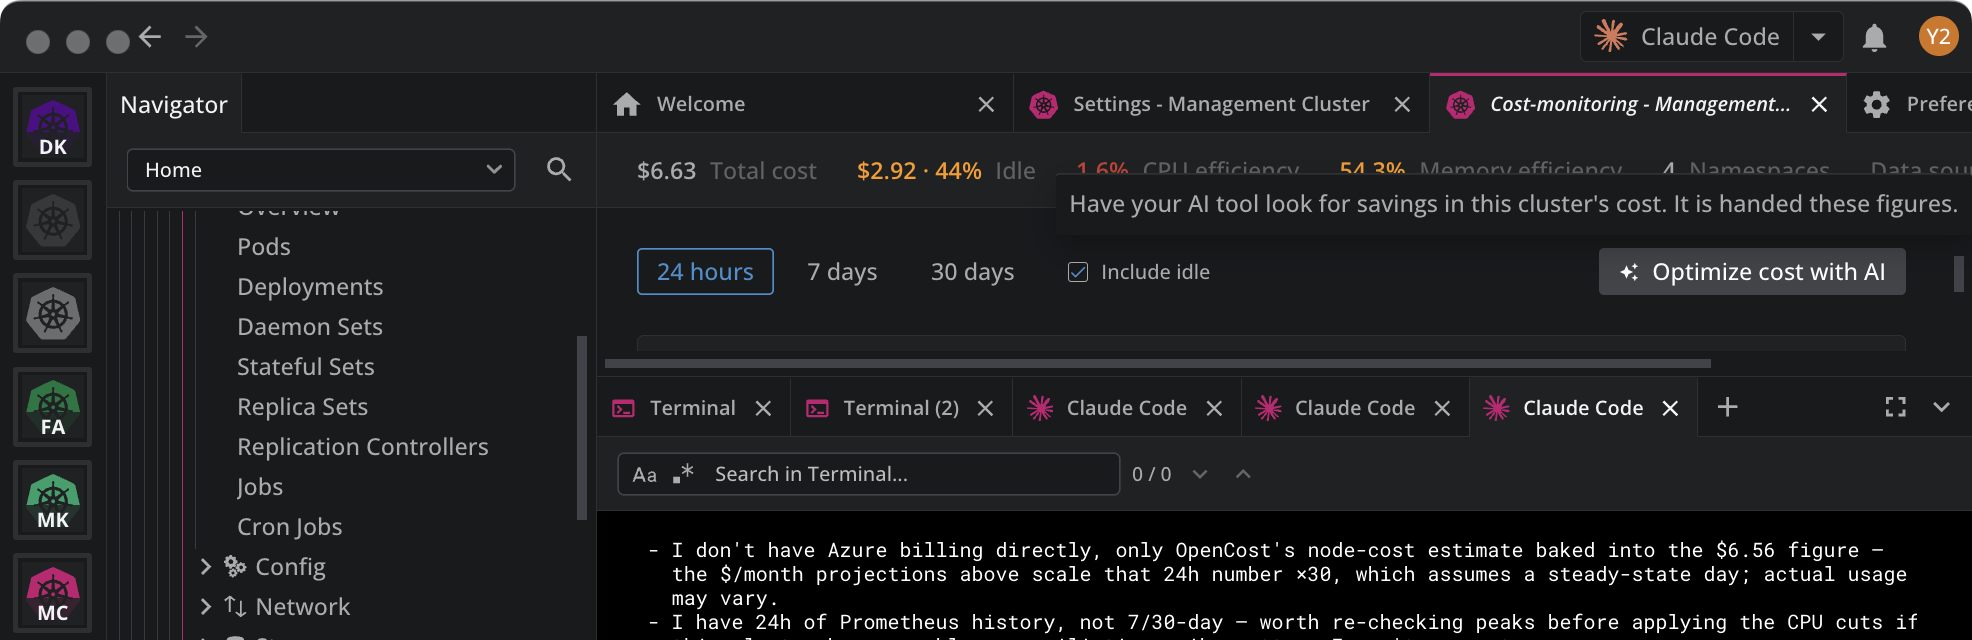Add a new terminal tab with plus

(x=1727, y=407)
